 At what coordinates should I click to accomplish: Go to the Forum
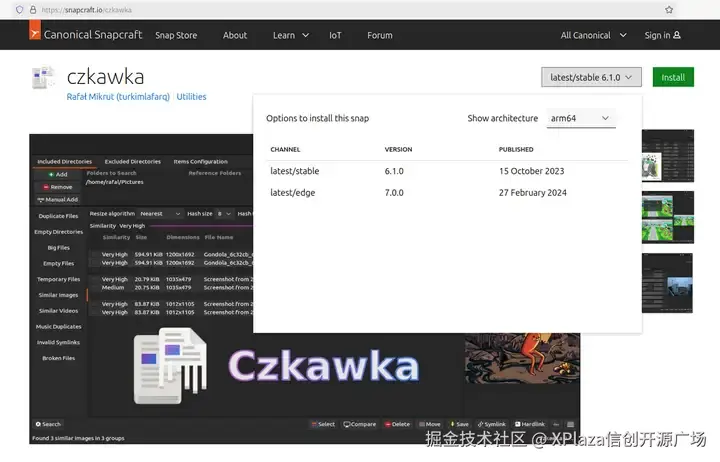[x=380, y=35]
